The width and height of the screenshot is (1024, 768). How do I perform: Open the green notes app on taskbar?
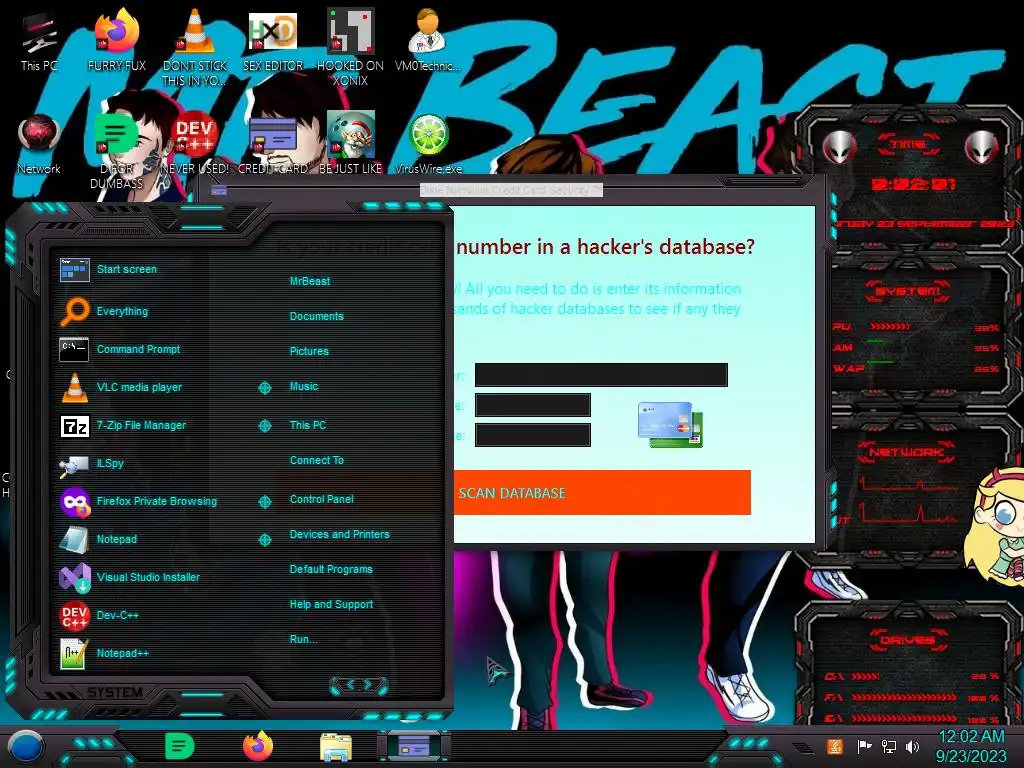pos(180,746)
